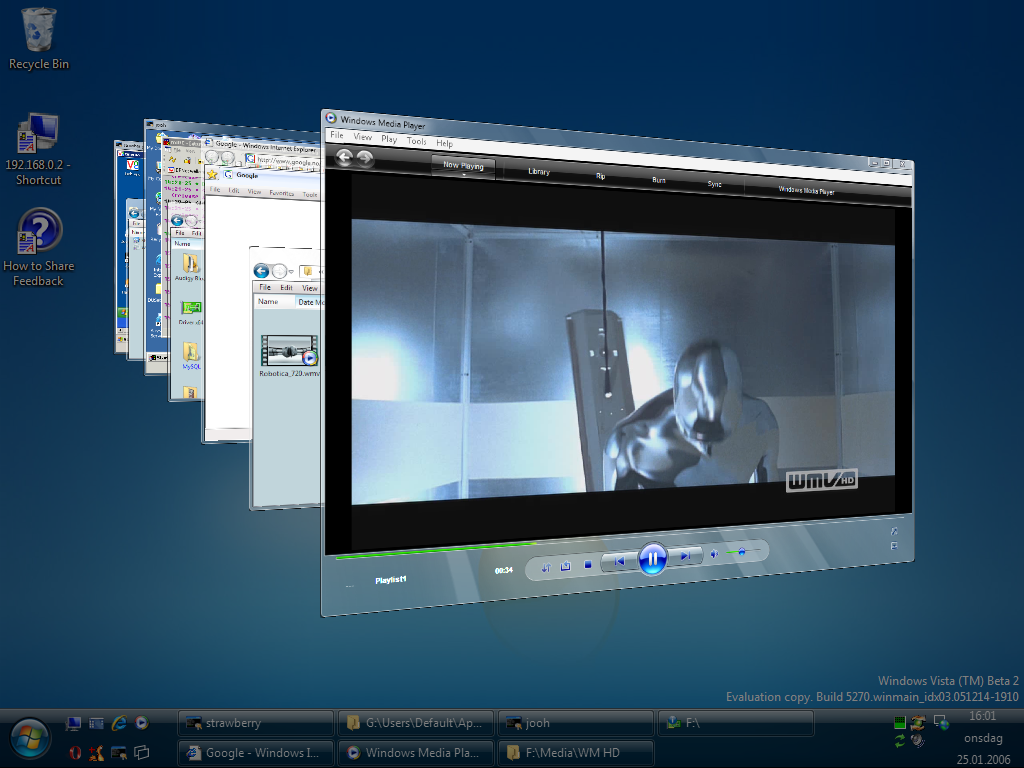Screen dimensions: 1024x768
Task: Open the File menu in the explorer window
Action: [x=265, y=287]
